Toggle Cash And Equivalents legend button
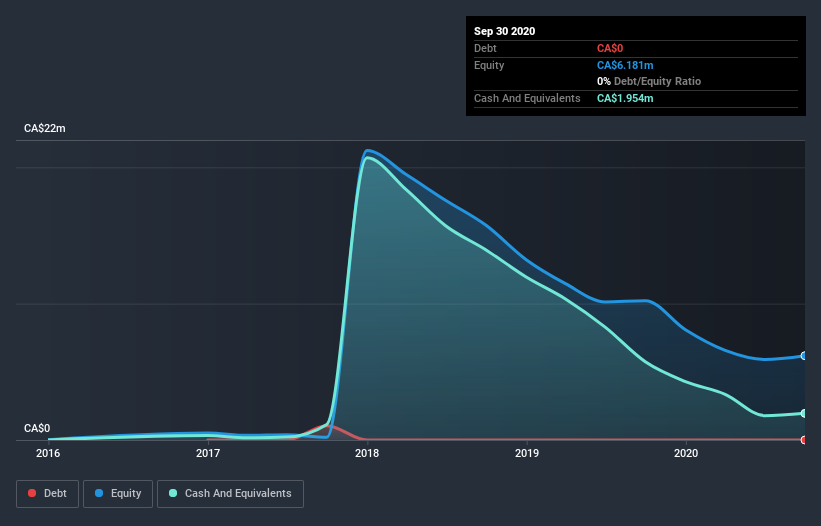This screenshot has height=526, width=821. click(x=230, y=494)
